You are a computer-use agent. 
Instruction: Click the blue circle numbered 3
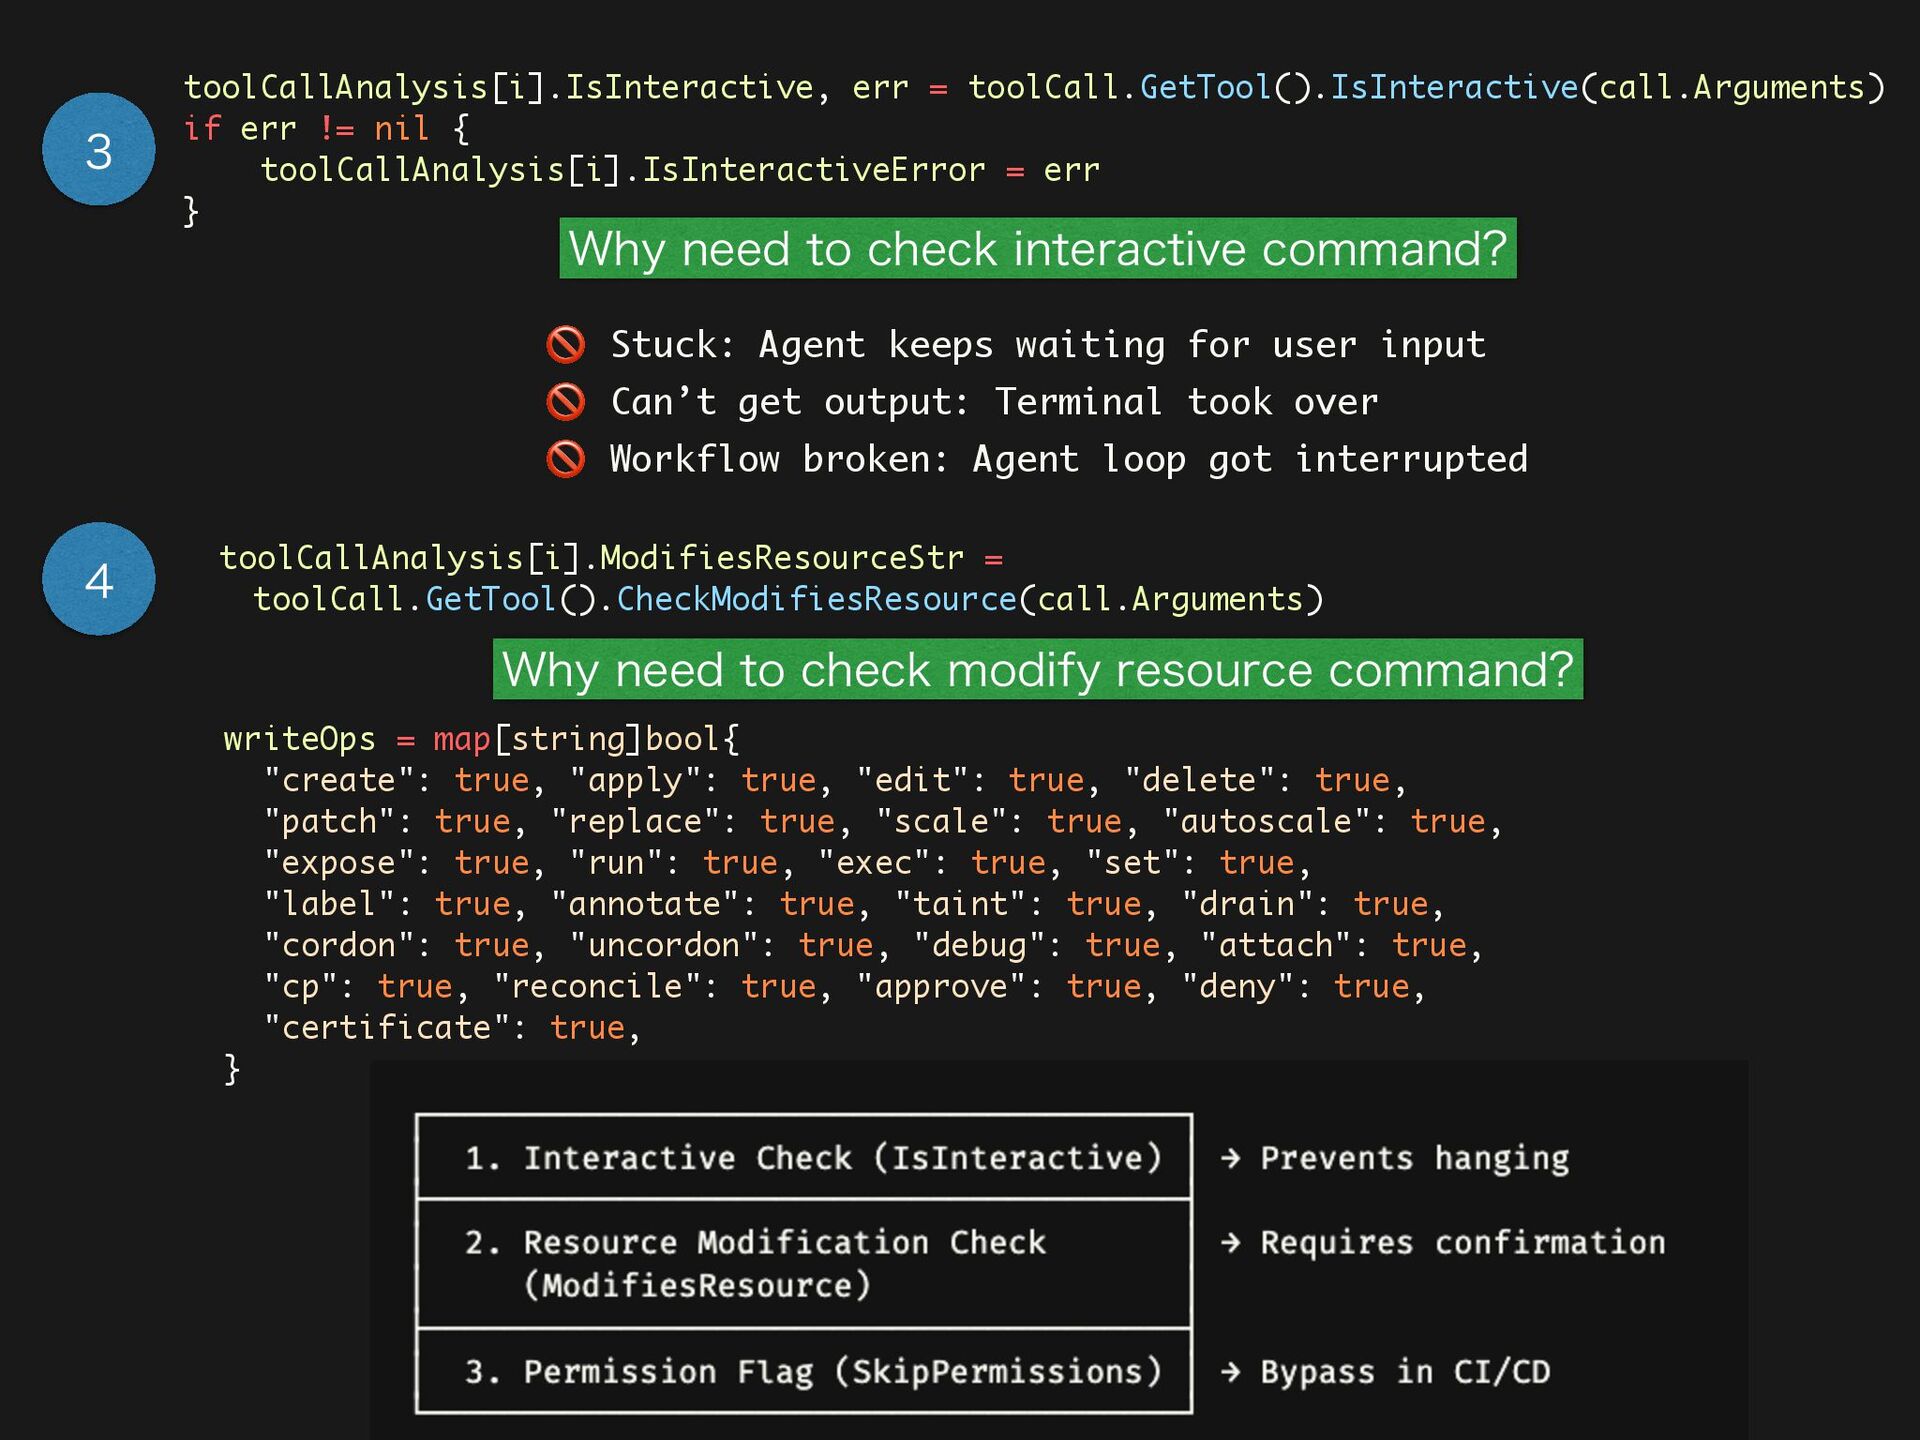click(x=98, y=150)
